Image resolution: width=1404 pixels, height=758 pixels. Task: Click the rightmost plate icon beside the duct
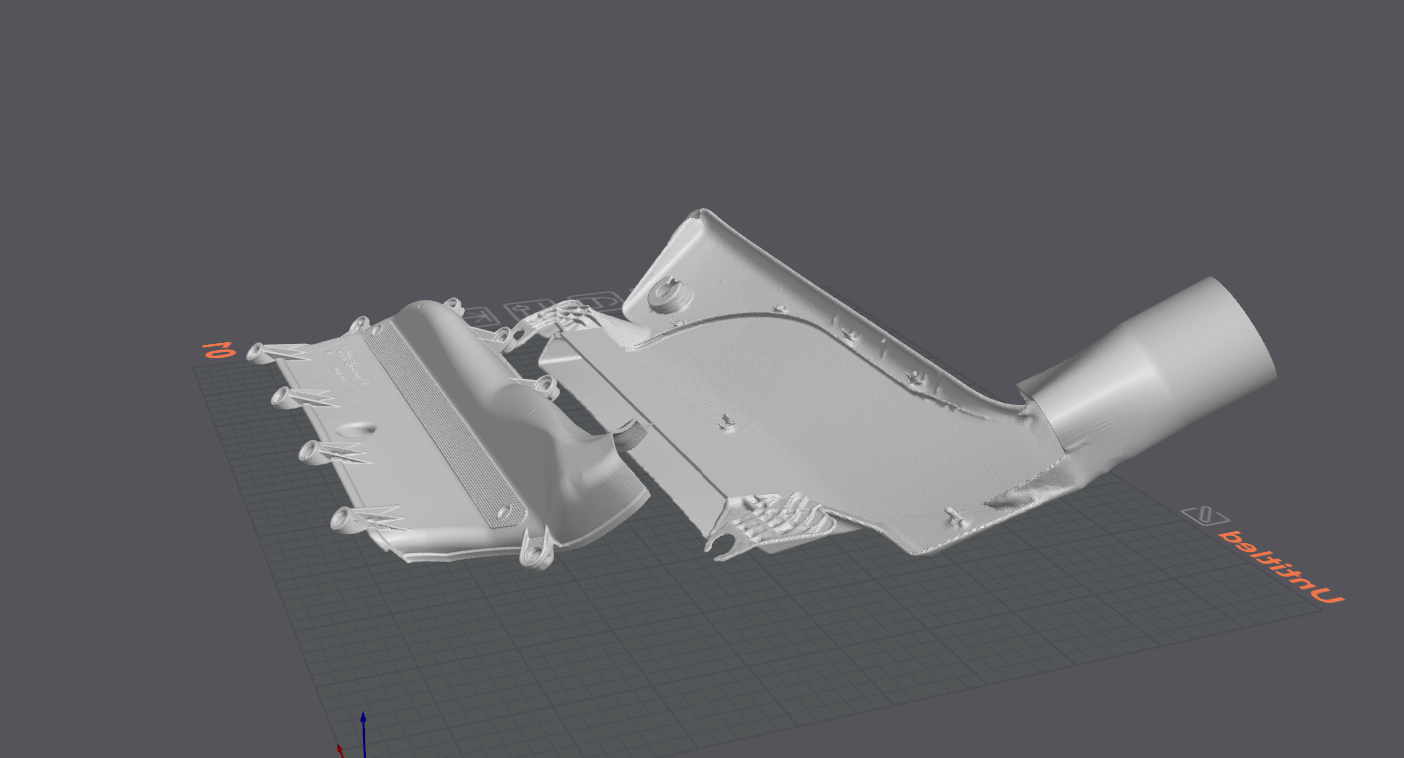598,301
